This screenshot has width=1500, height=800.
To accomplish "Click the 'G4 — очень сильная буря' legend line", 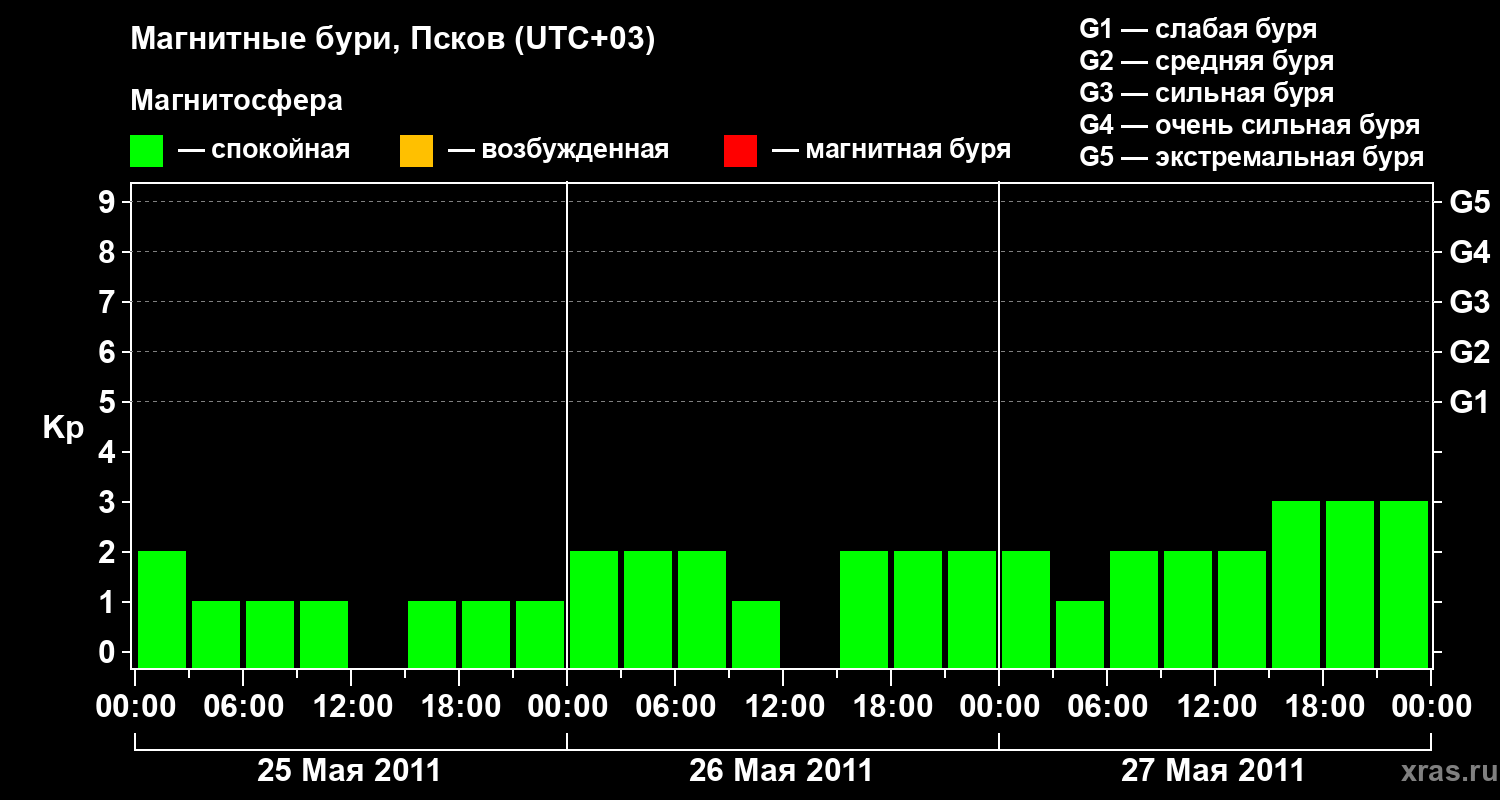I will 1250,125.
